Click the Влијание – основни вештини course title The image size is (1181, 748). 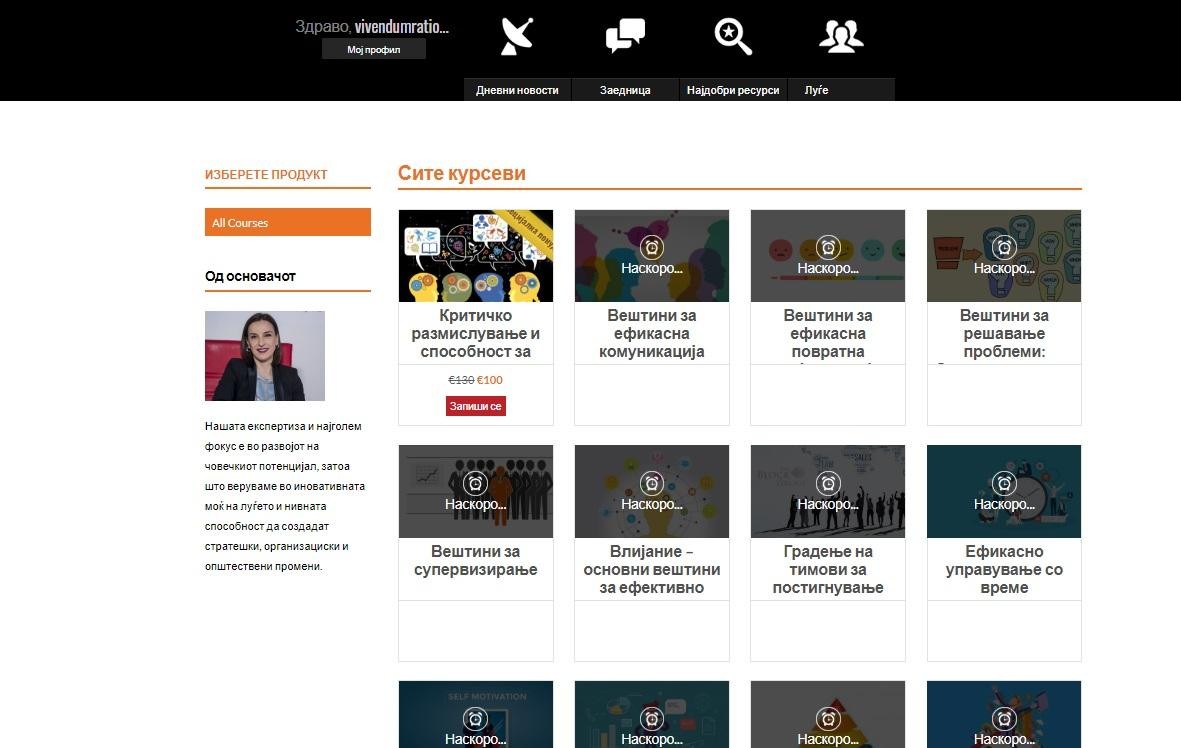point(652,569)
